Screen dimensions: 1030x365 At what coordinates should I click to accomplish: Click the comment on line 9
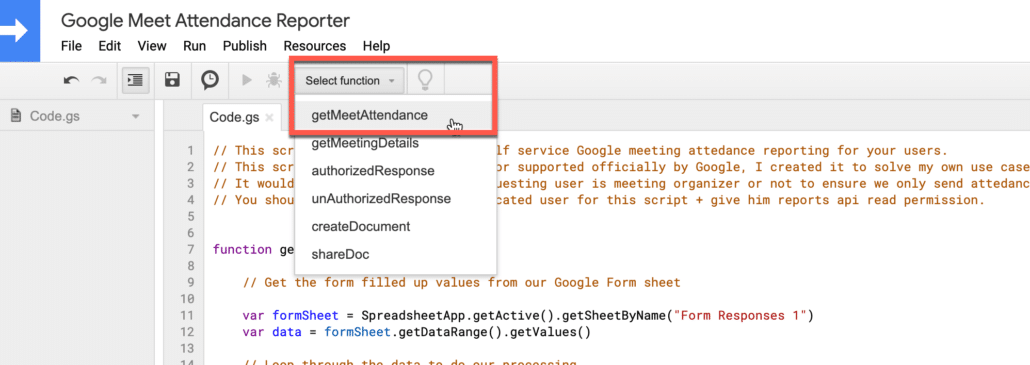(461, 283)
